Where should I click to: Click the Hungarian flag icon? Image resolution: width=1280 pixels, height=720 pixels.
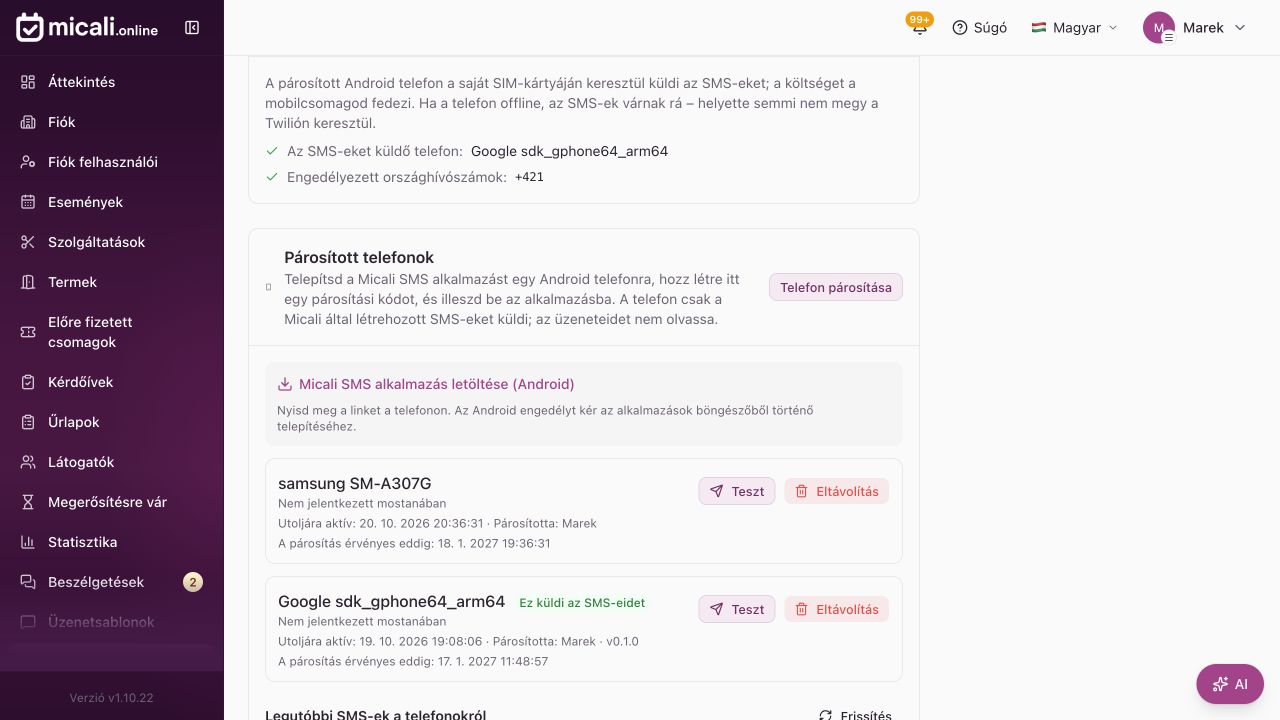(1039, 28)
